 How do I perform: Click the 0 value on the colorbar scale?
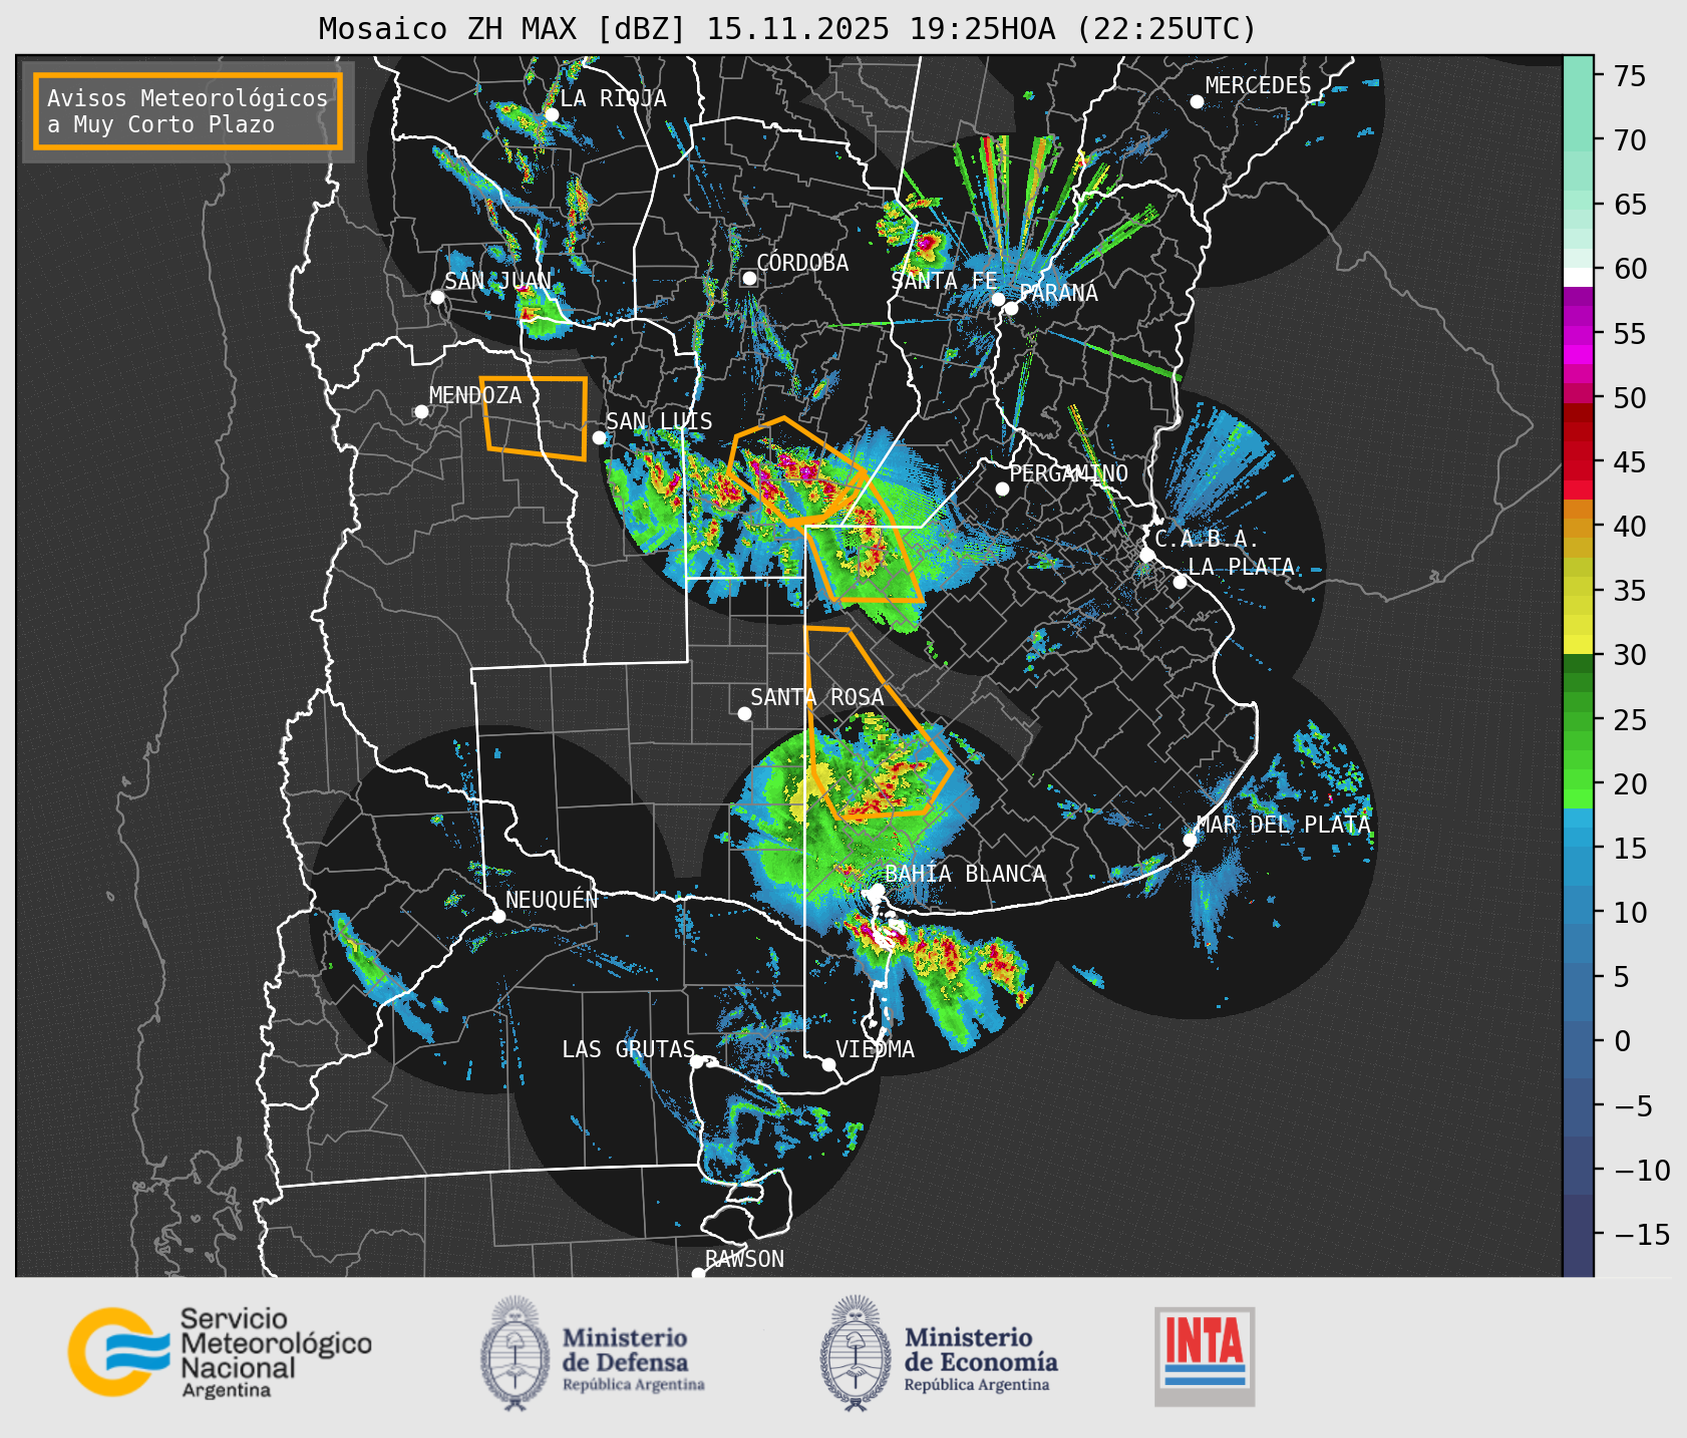[x=1621, y=1042]
